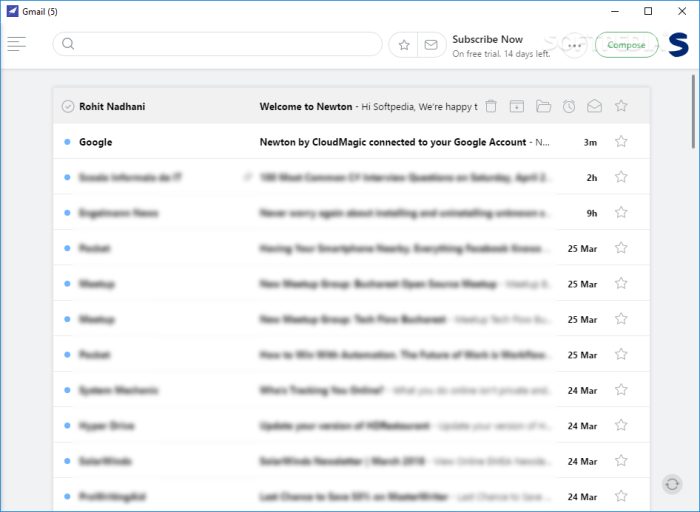Snooze the Welcome to Newton email
The image size is (700, 512).
click(x=569, y=106)
